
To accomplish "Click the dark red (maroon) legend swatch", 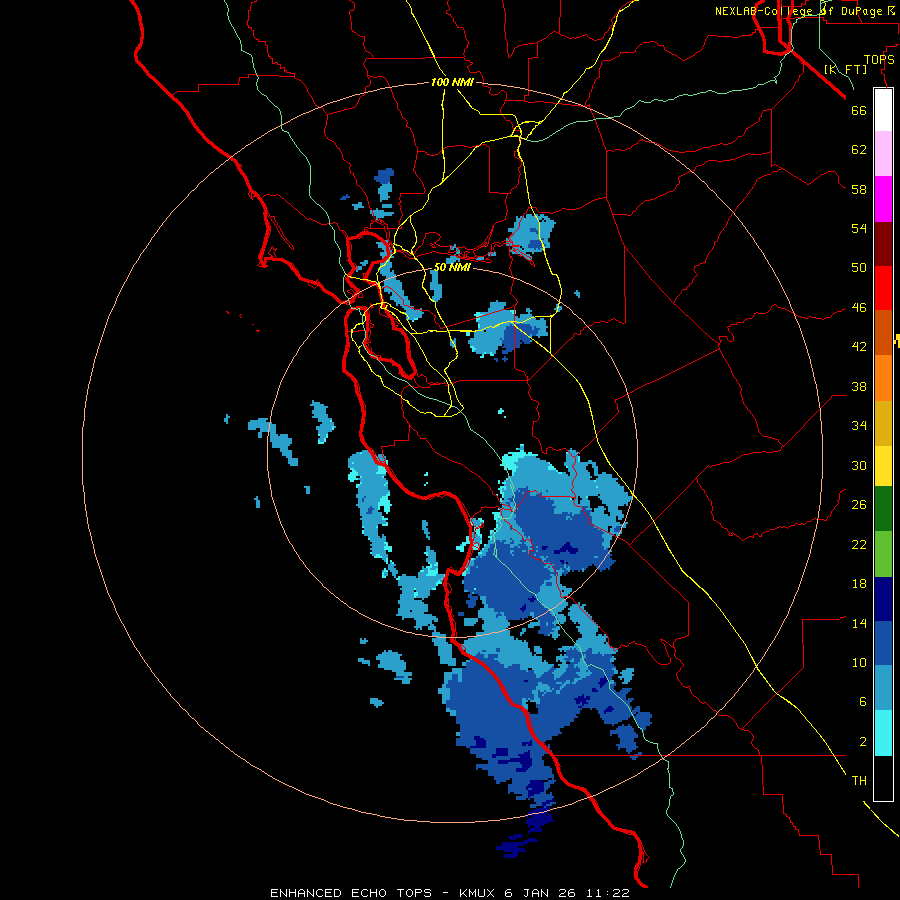I will (x=883, y=244).
